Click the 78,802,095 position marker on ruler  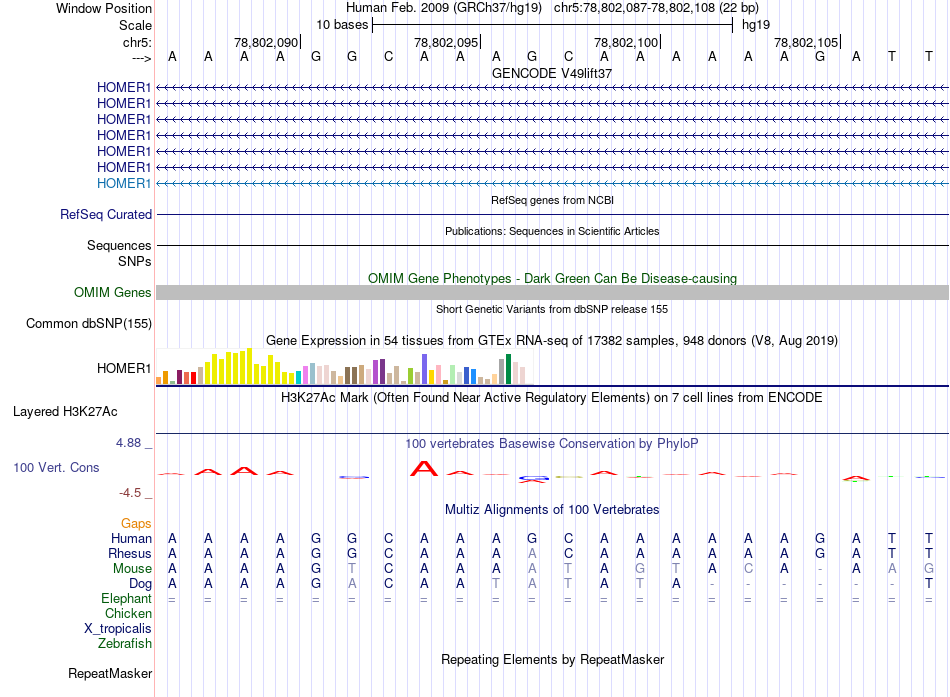[447, 42]
